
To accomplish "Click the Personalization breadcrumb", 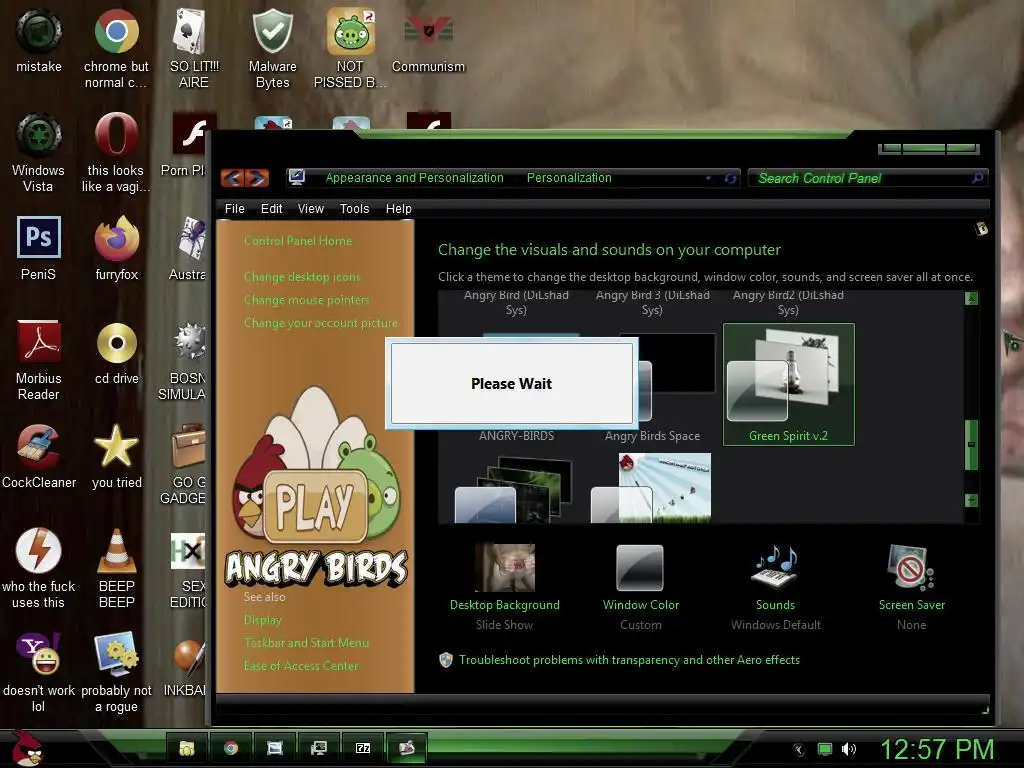I will 569,178.
